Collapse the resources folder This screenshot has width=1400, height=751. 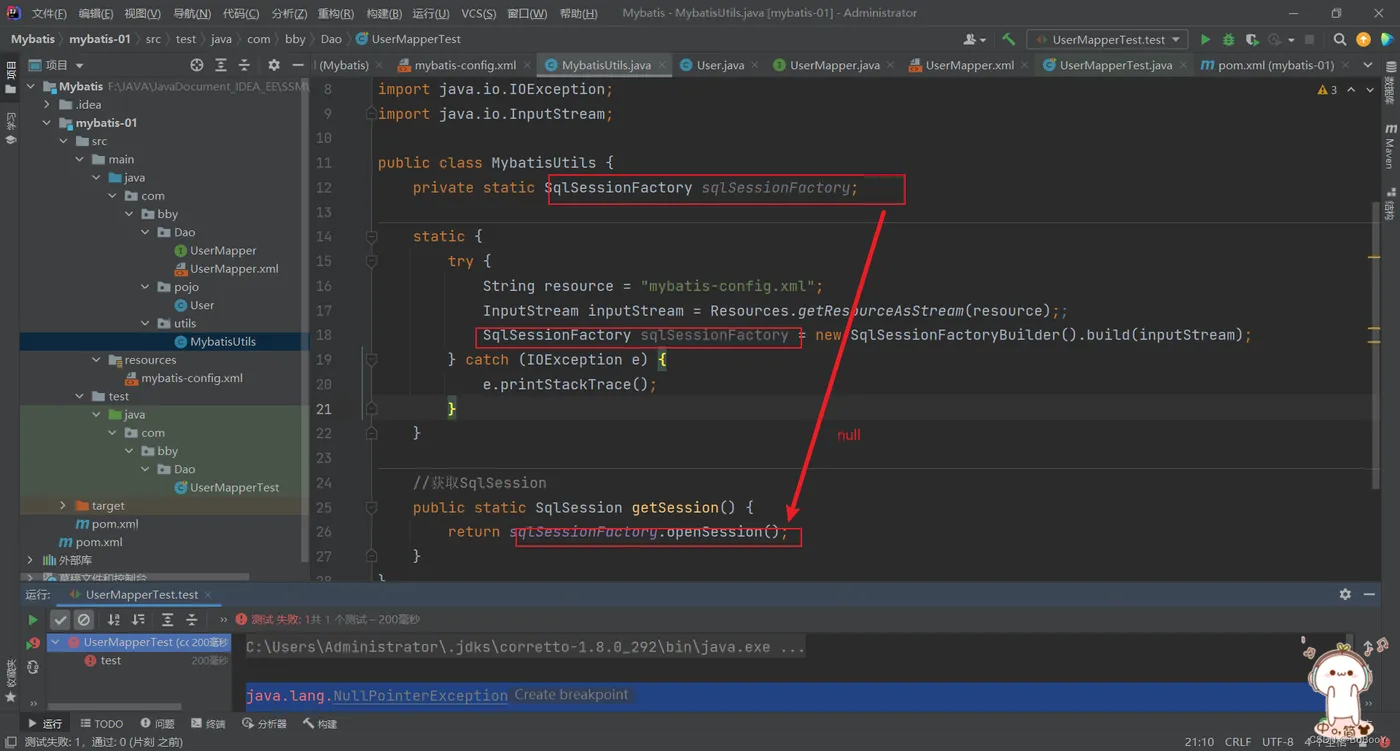[96, 360]
